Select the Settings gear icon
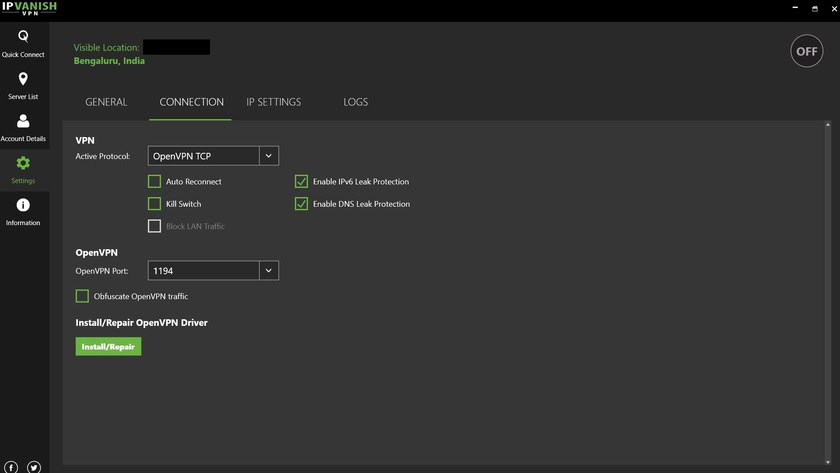The image size is (840, 473). coord(23,163)
